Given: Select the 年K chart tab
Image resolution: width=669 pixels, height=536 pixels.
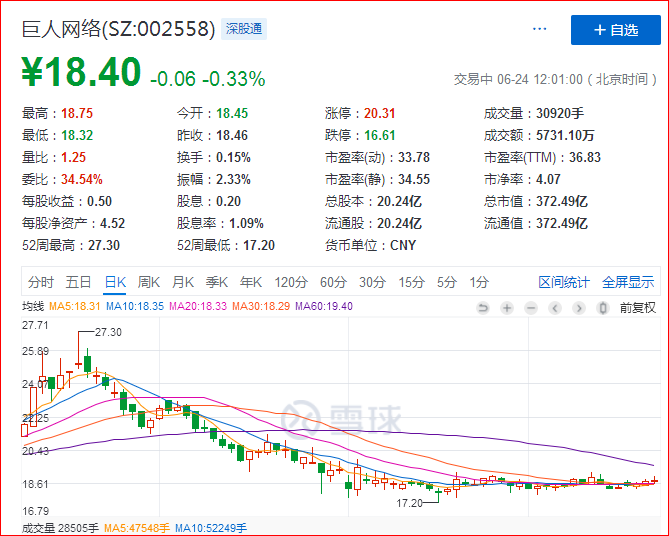Looking at the screenshot, I should click(251, 282).
